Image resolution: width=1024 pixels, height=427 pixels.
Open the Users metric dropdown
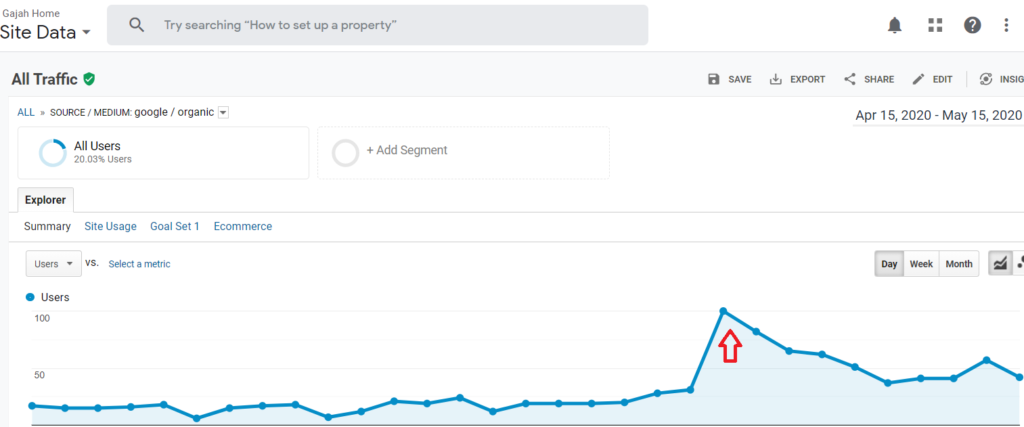(53, 264)
